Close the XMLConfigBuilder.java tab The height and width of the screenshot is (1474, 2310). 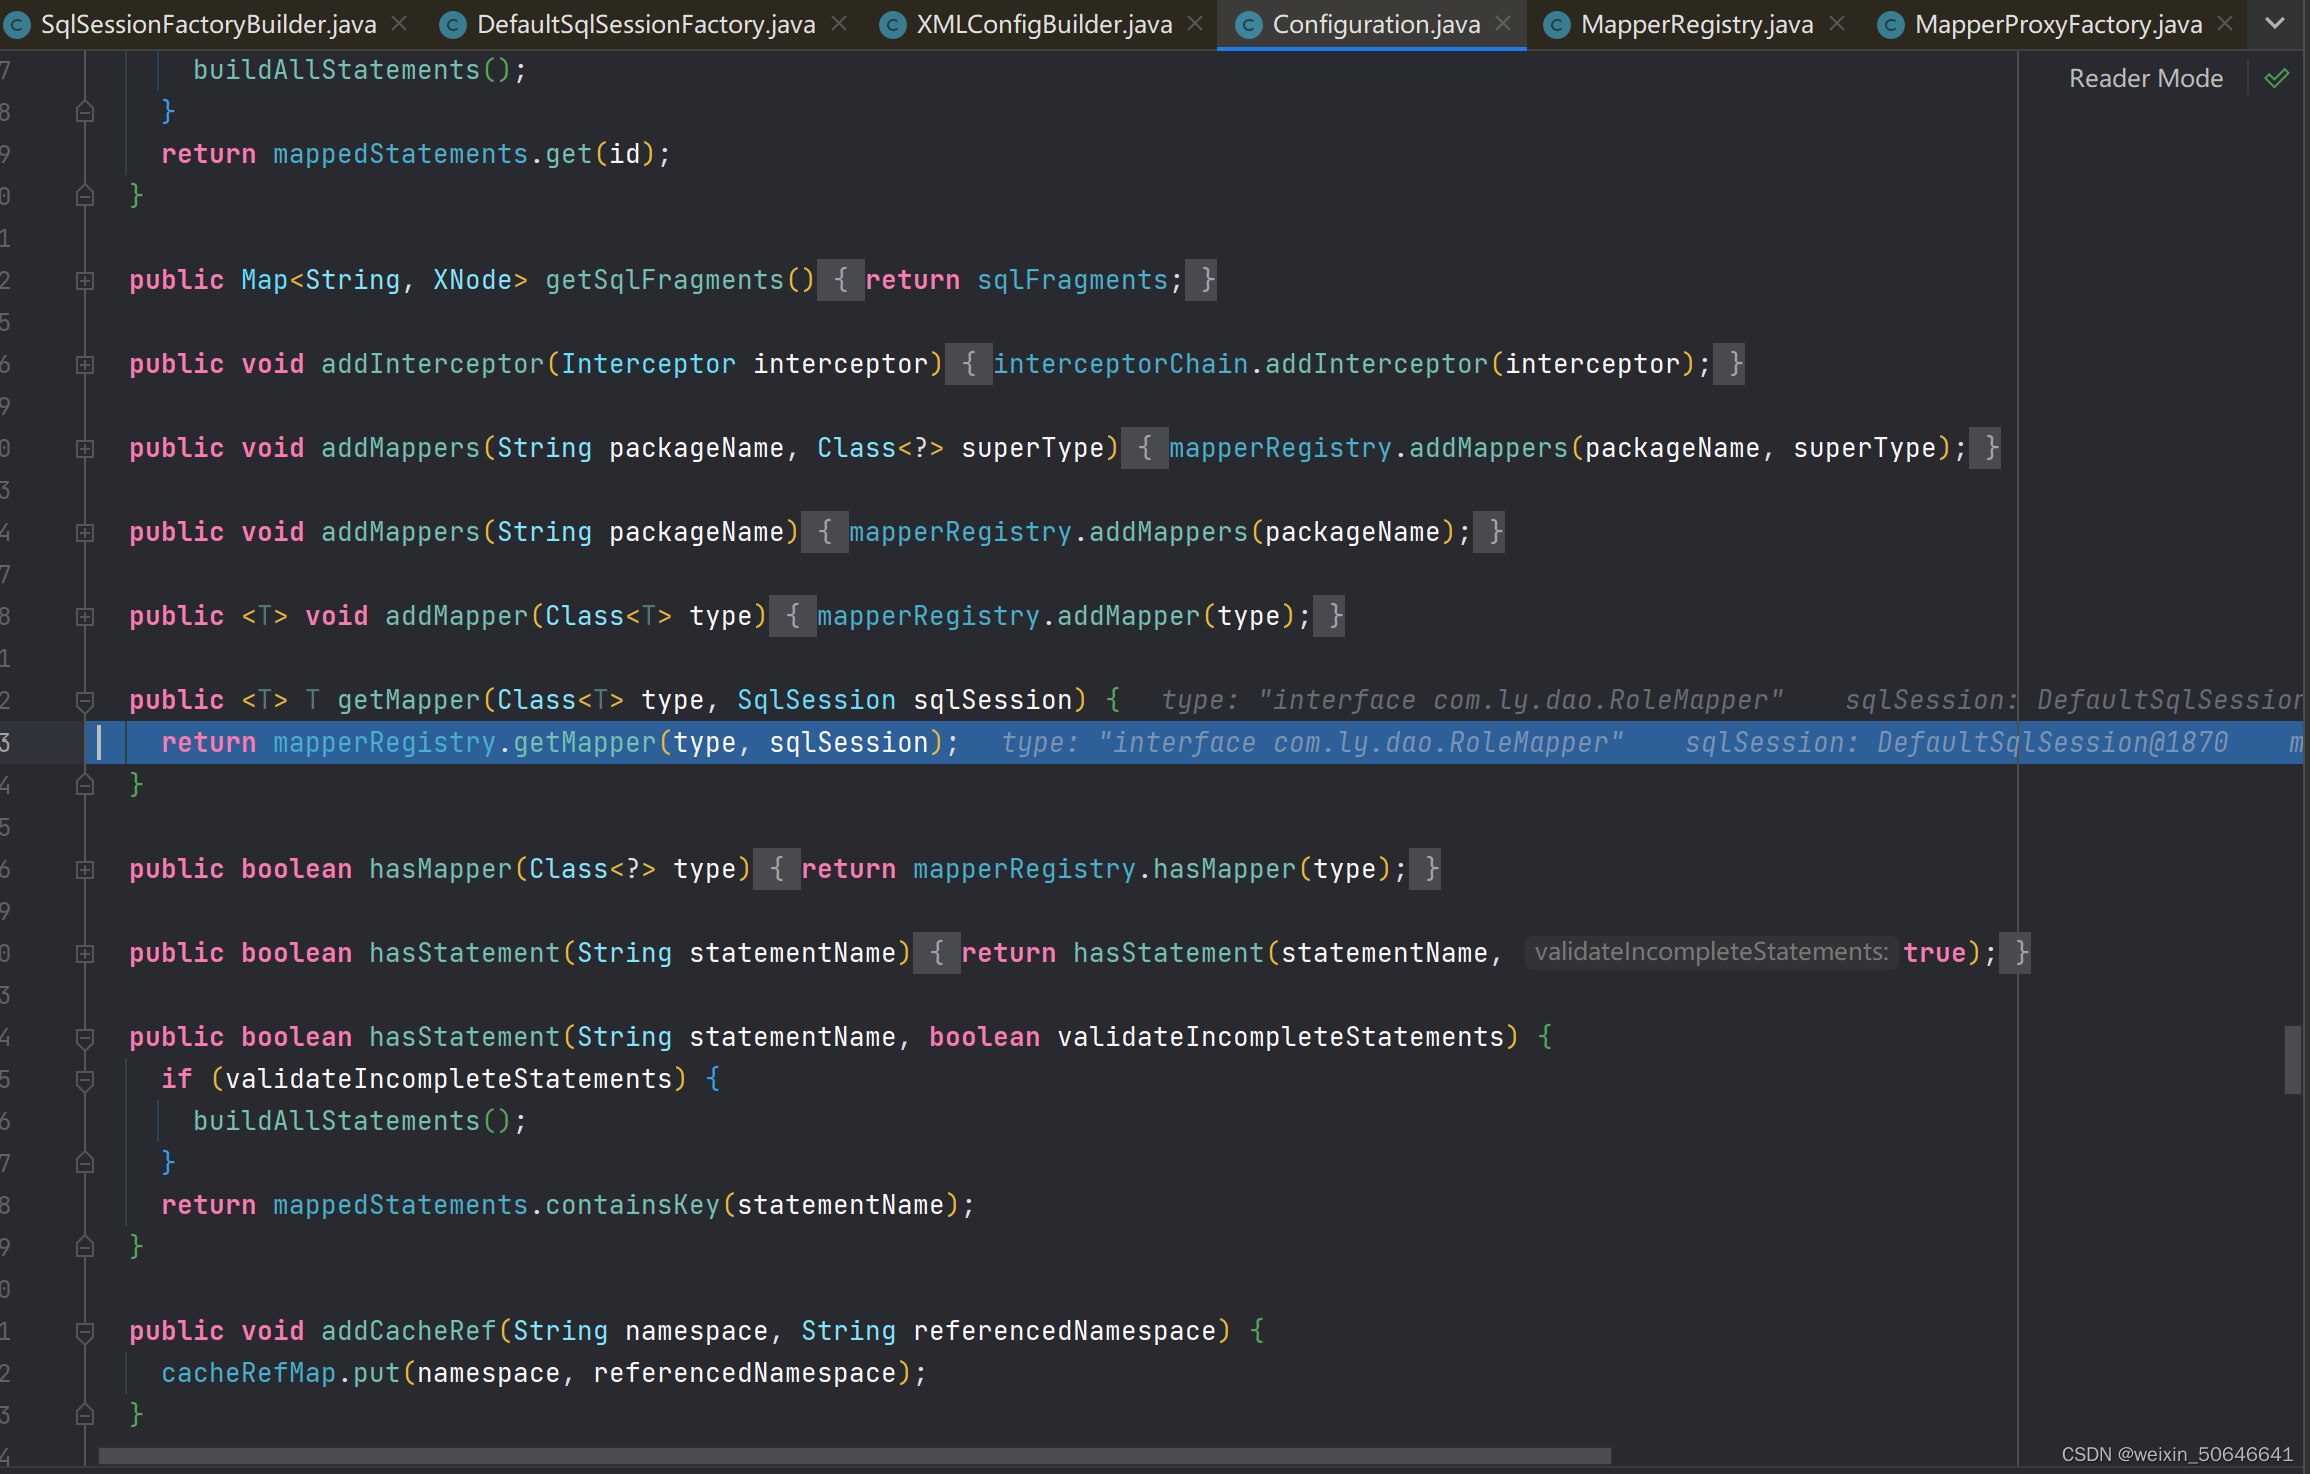coord(1195,23)
